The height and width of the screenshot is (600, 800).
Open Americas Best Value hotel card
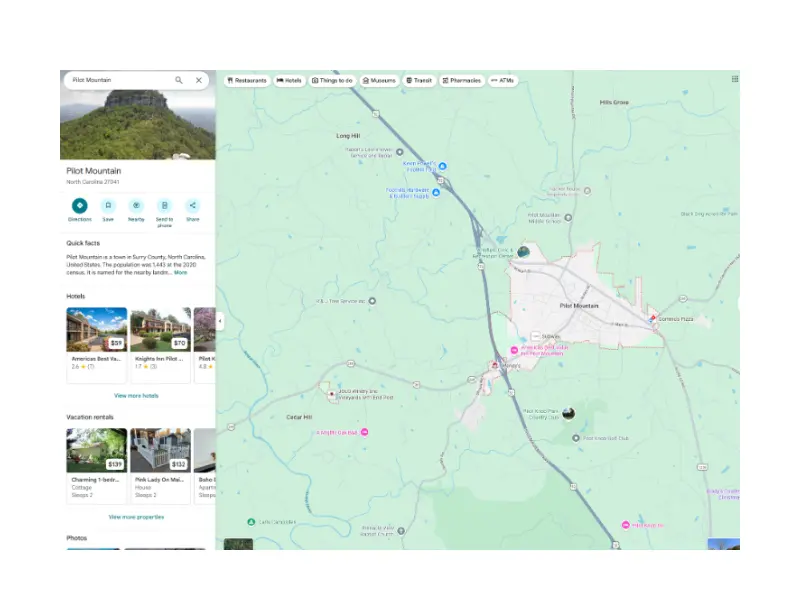coord(97,343)
